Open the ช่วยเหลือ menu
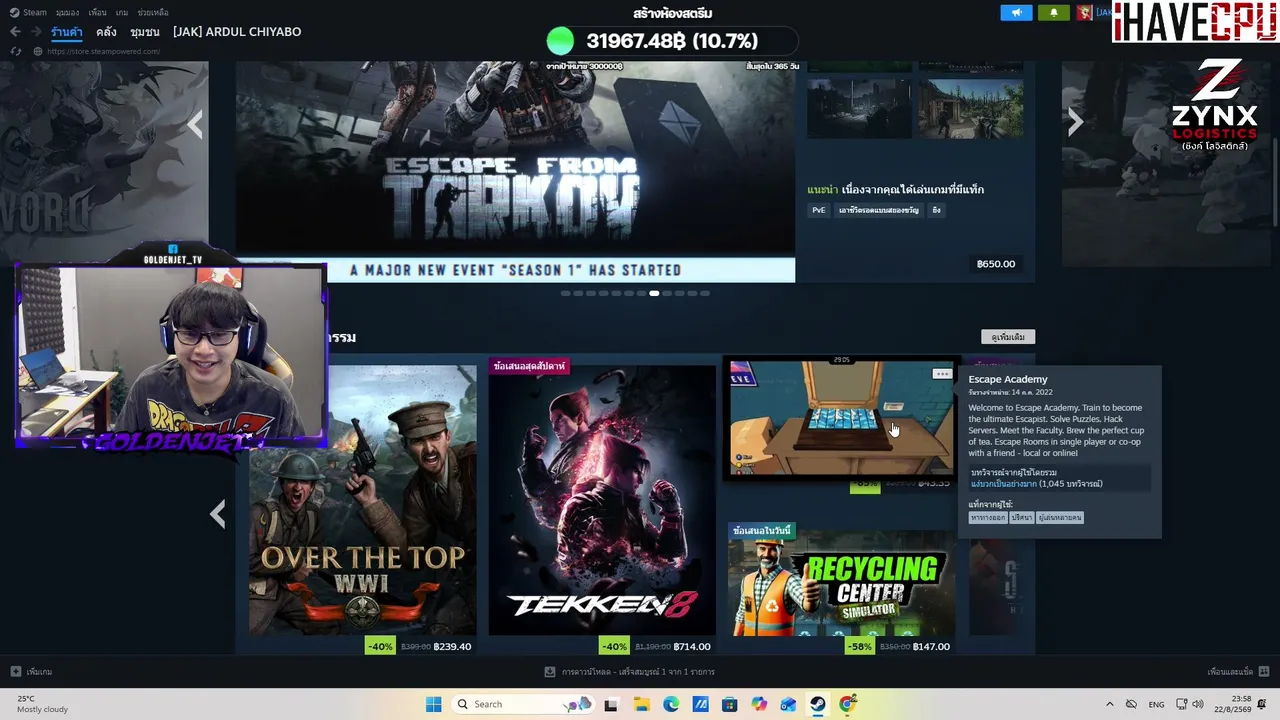The width and height of the screenshot is (1280, 720). coord(153,13)
